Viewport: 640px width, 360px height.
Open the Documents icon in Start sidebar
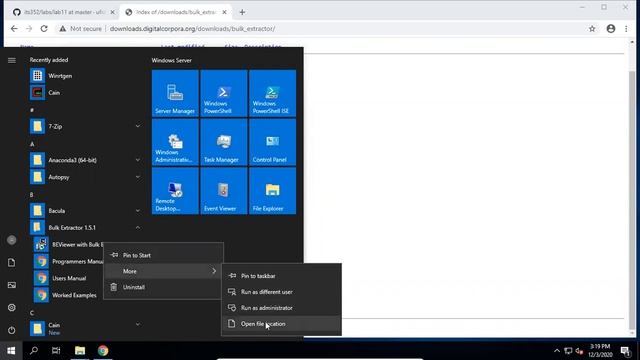pos(11,262)
